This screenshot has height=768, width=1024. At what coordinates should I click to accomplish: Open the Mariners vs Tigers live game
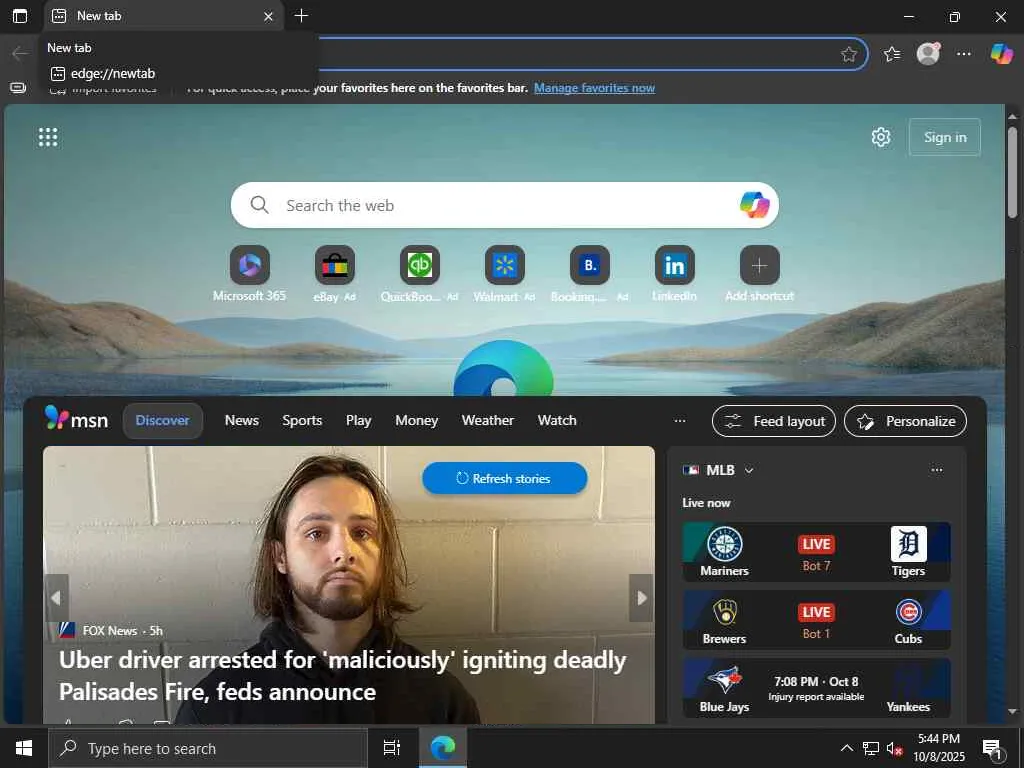(816, 552)
